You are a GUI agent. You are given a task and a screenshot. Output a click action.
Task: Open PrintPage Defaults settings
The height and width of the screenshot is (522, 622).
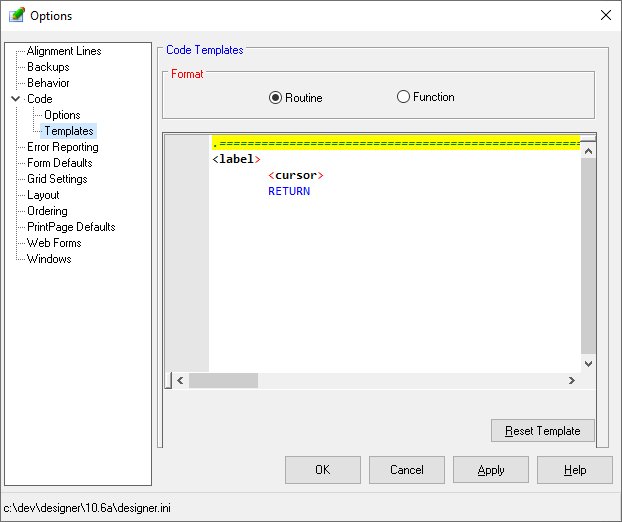click(x=70, y=227)
